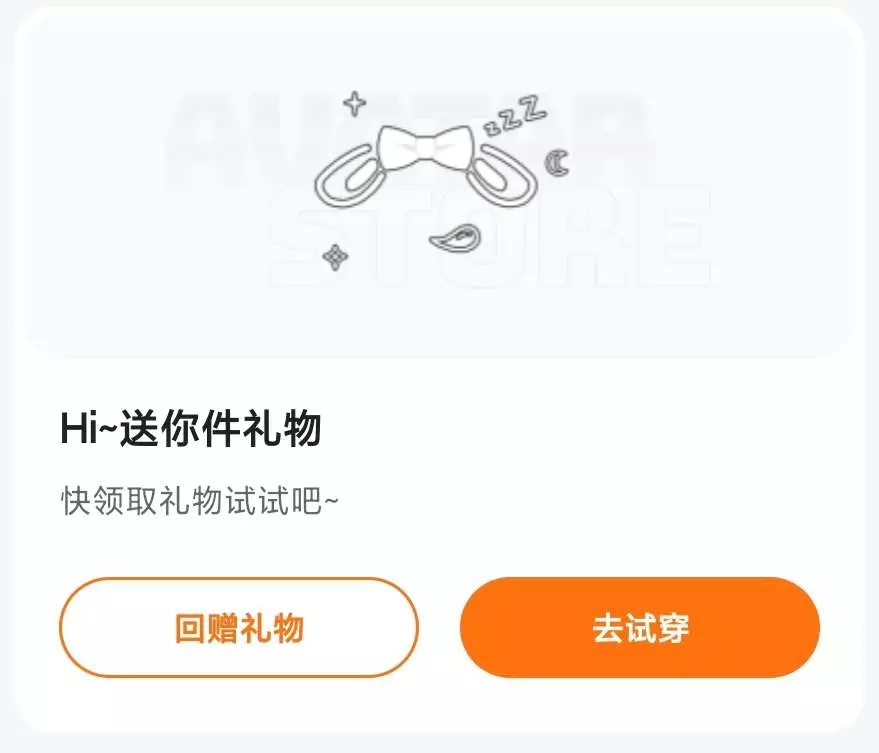Image resolution: width=879 pixels, height=753 pixels.
Task: Click the Hi~ greeting at the title start
Action: click(89, 428)
